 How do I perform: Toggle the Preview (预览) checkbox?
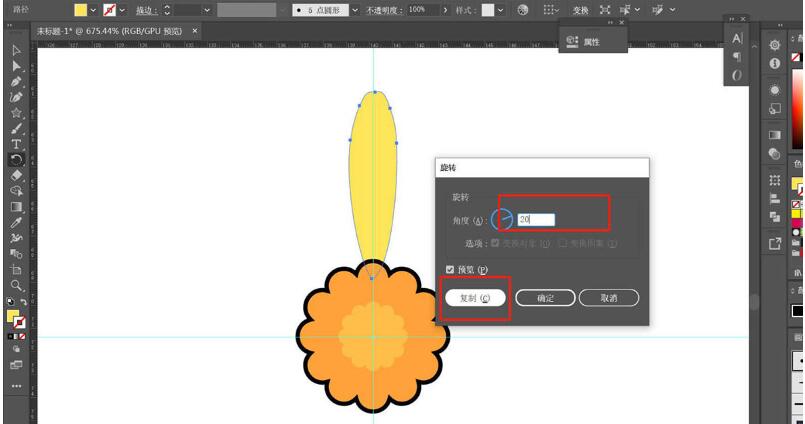pos(450,269)
